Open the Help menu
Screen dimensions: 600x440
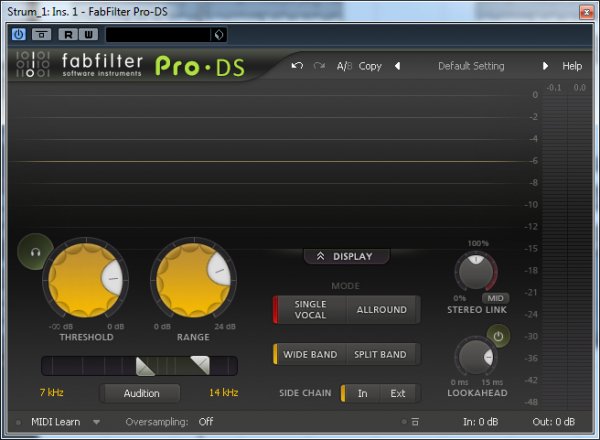[x=572, y=66]
